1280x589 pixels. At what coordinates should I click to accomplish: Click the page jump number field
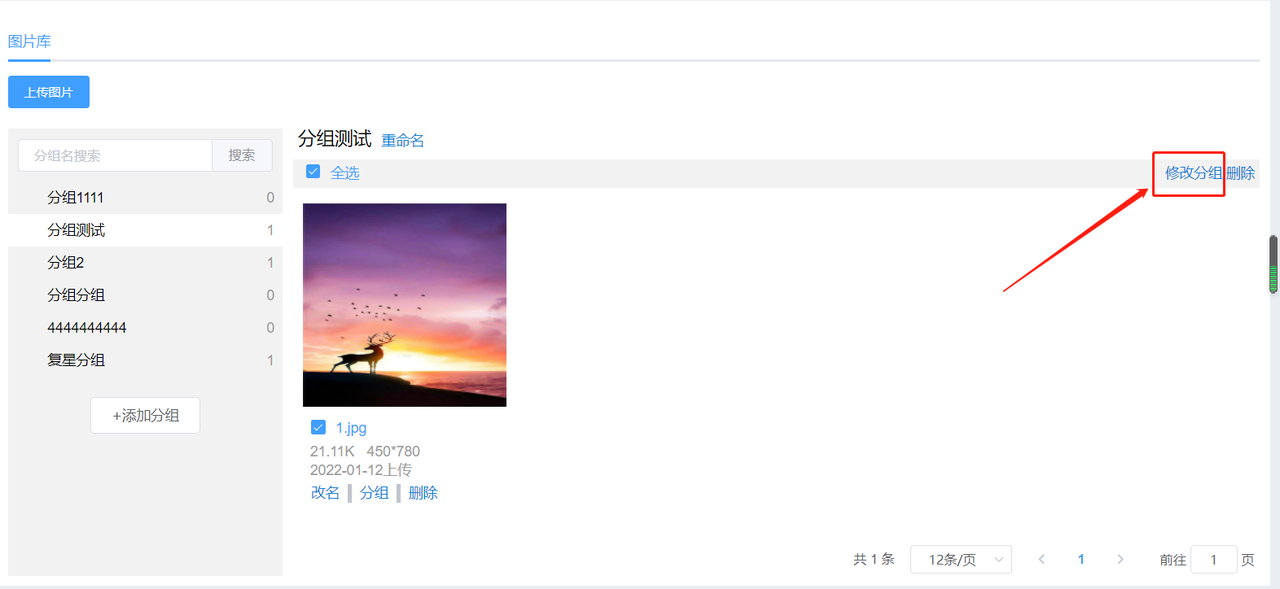click(1214, 560)
